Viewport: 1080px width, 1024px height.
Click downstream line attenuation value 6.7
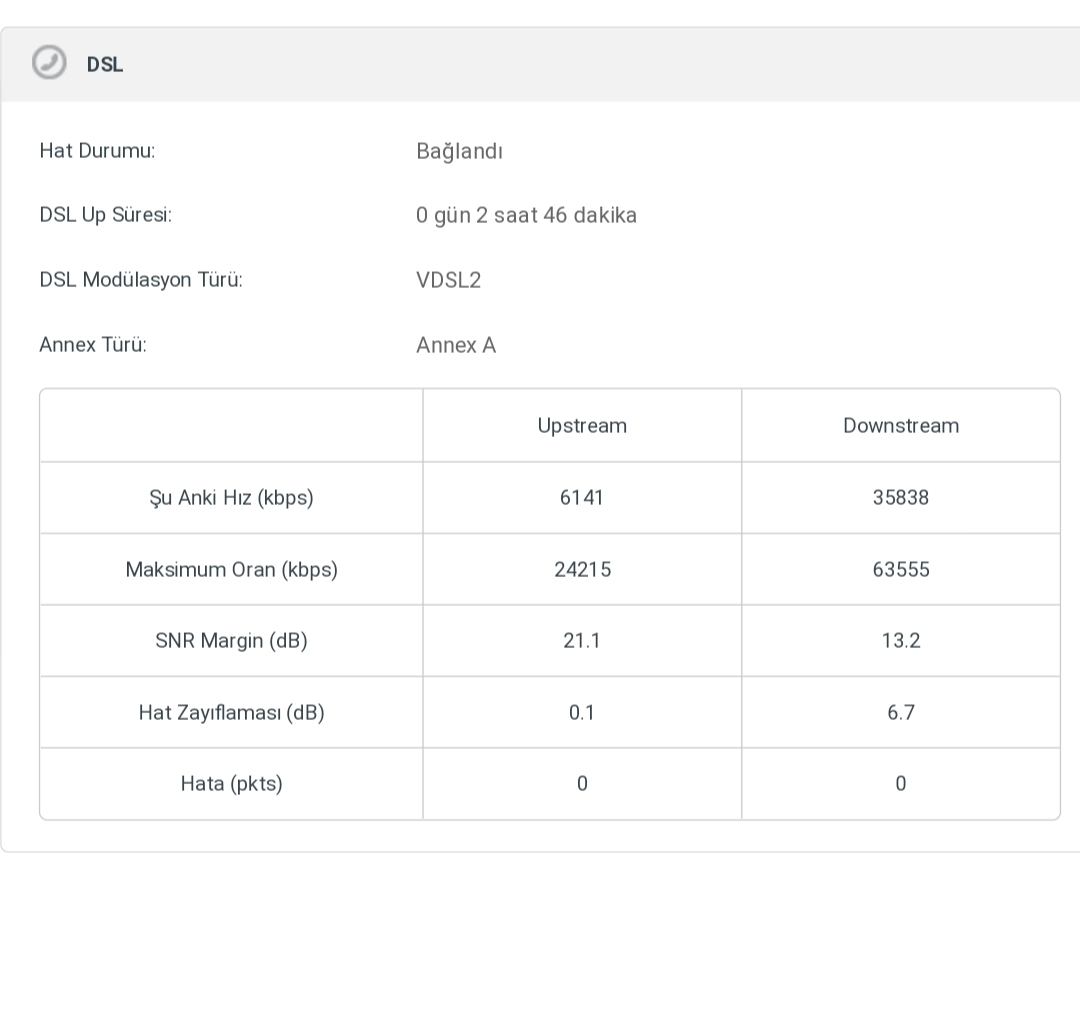(x=900, y=713)
